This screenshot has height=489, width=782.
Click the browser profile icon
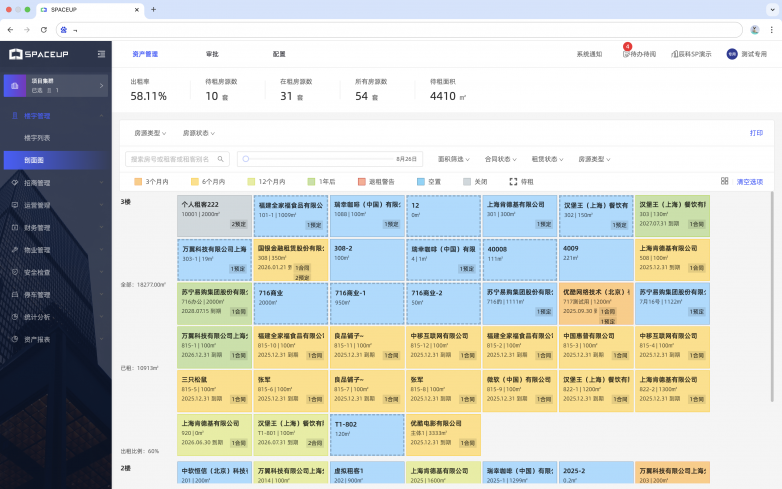click(x=755, y=30)
